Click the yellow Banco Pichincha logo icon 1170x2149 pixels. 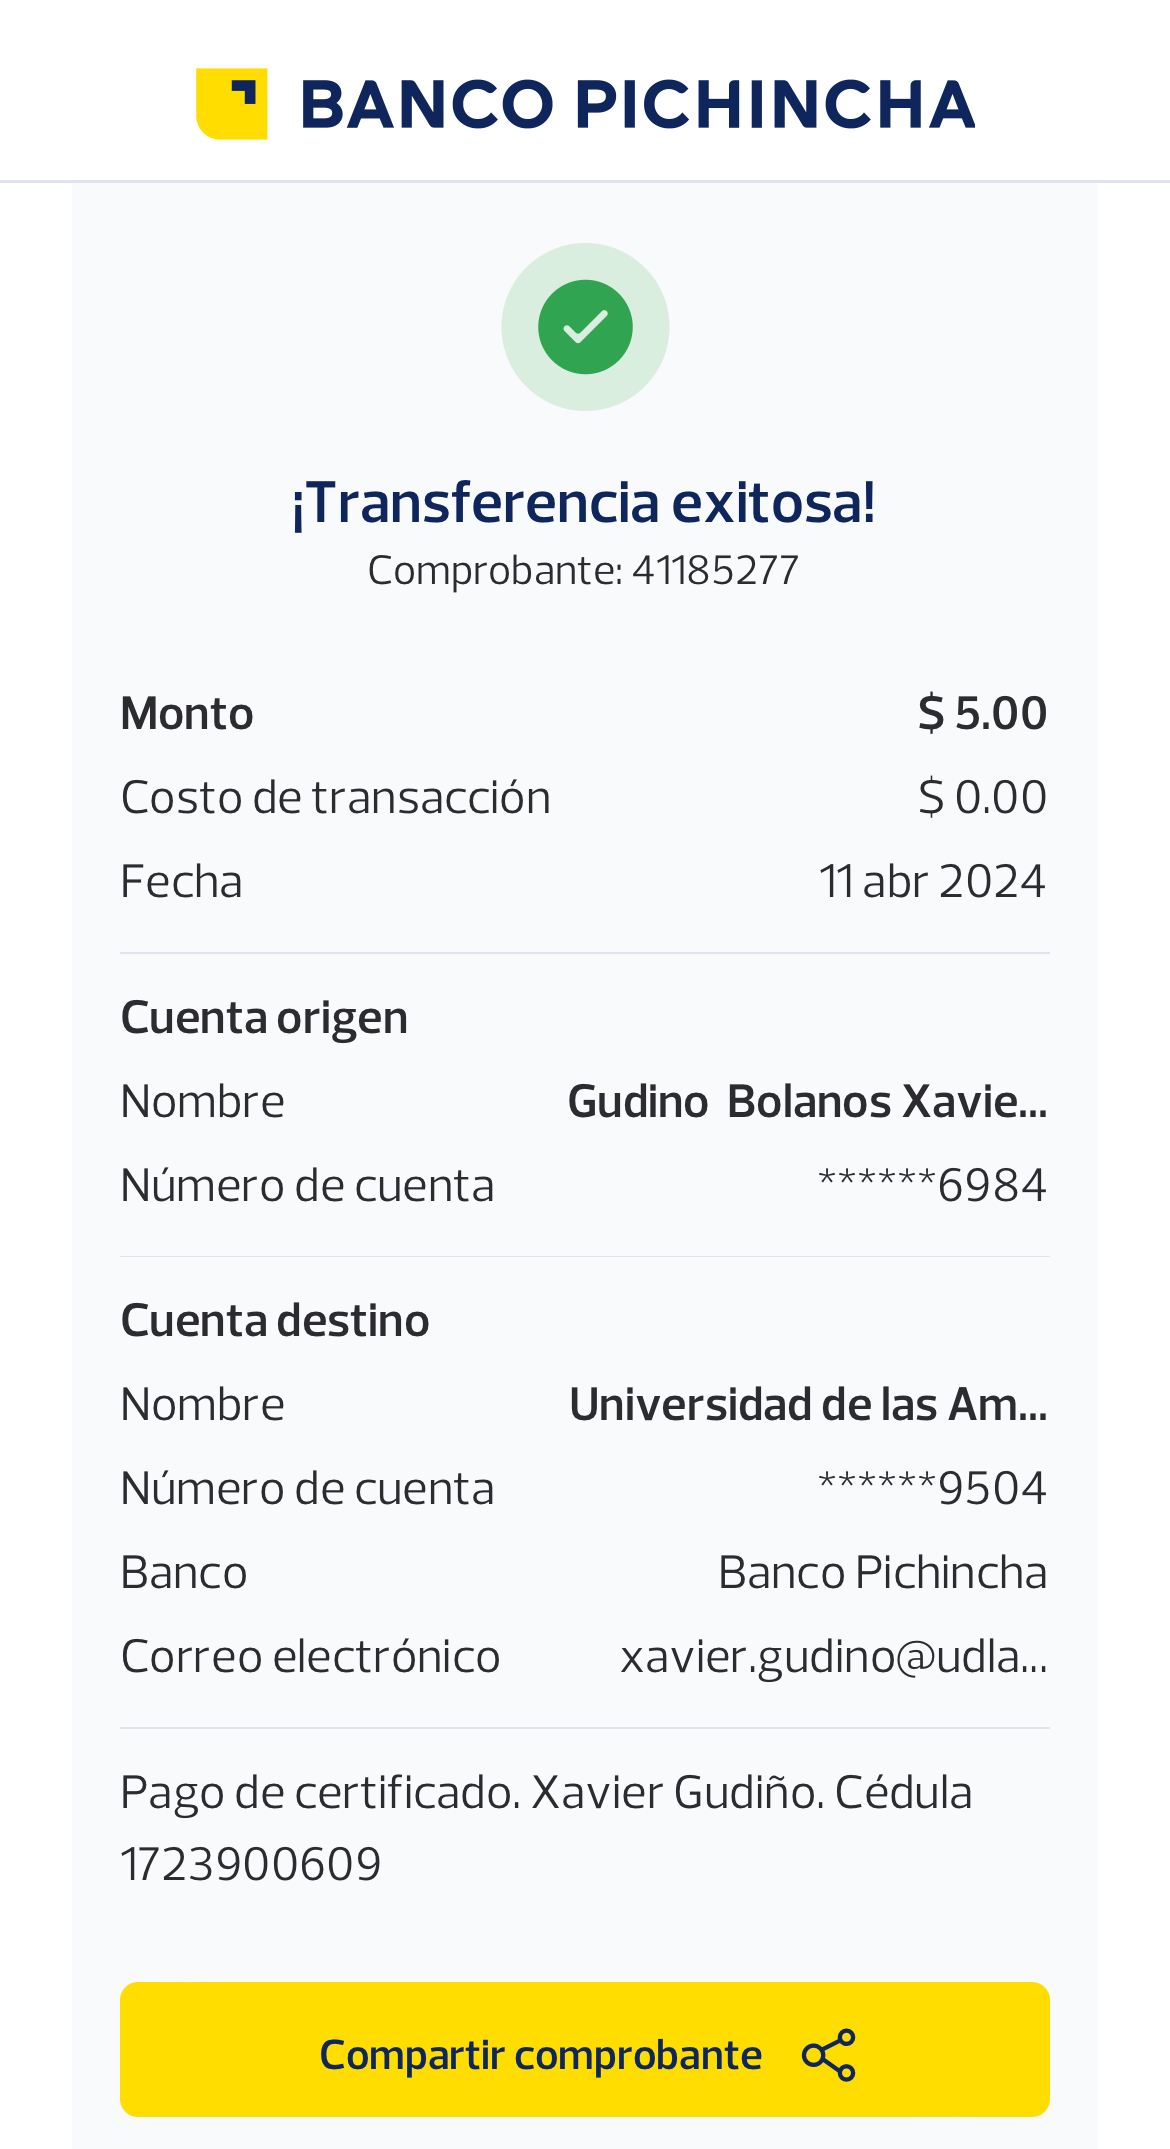(x=231, y=104)
